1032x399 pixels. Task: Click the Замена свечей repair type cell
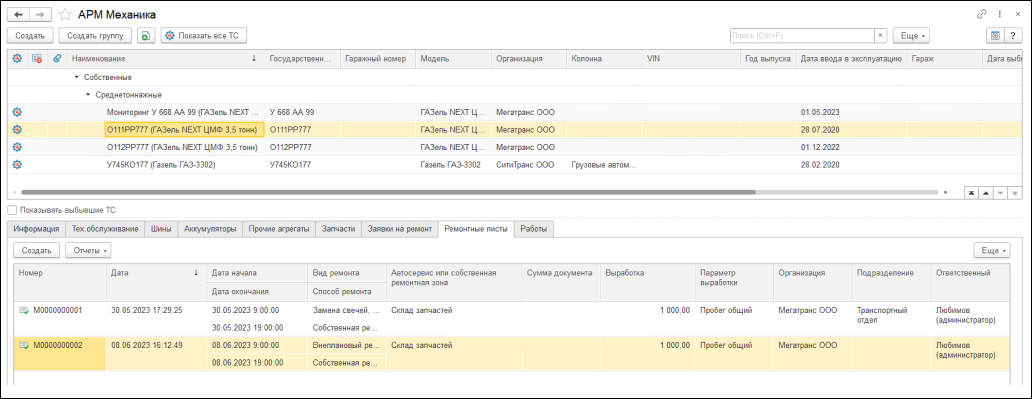click(x=346, y=310)
